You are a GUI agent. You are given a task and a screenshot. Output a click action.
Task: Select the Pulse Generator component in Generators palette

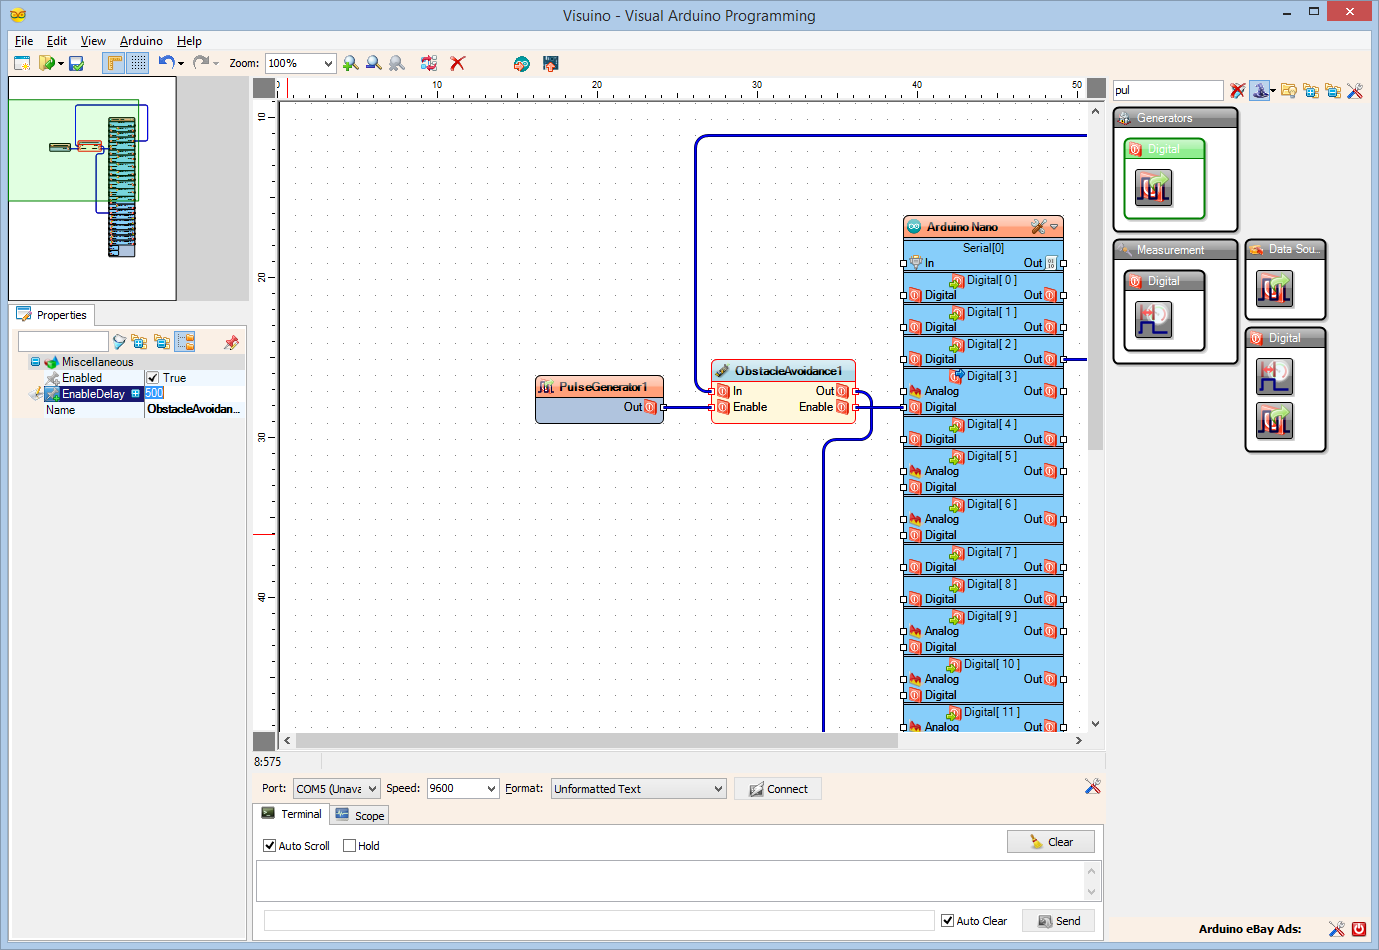coord(1153,187)
